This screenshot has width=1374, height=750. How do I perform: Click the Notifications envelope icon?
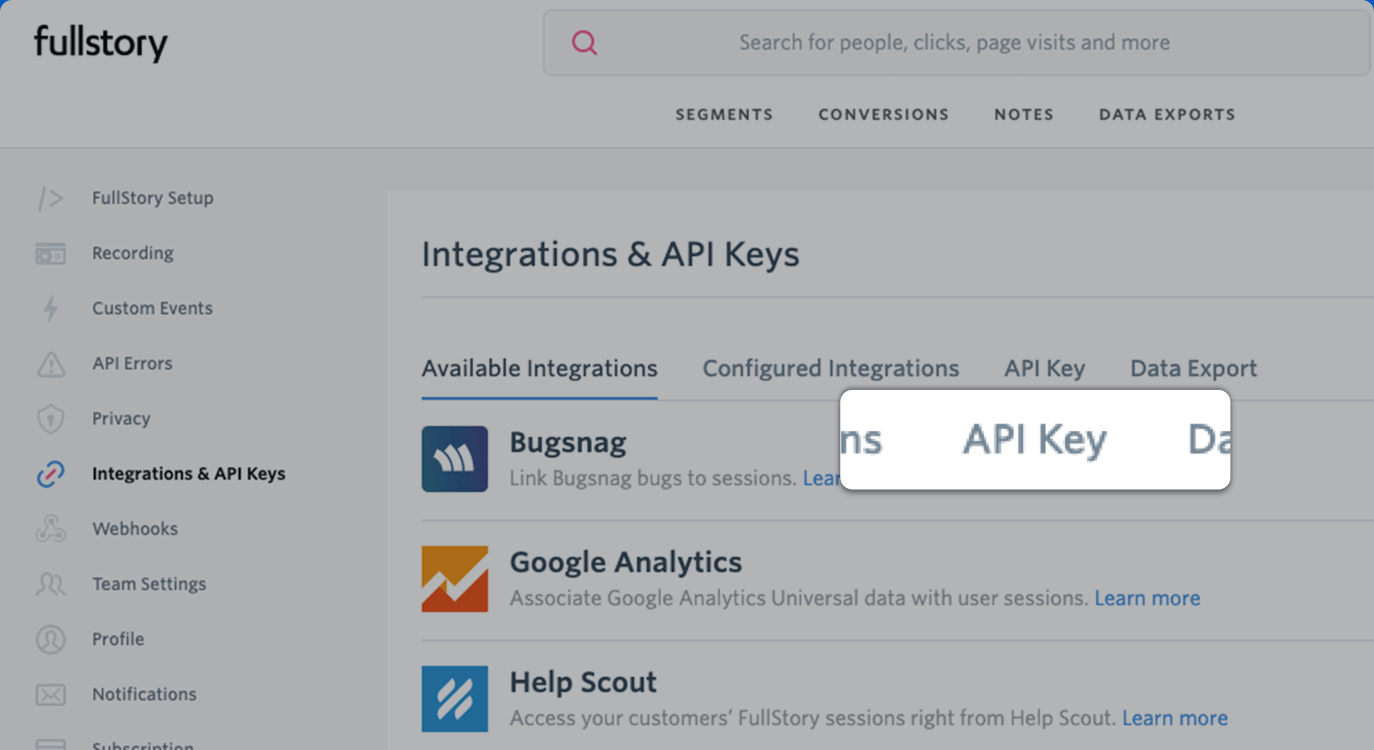pyautogui.click(x=50, y=694)
